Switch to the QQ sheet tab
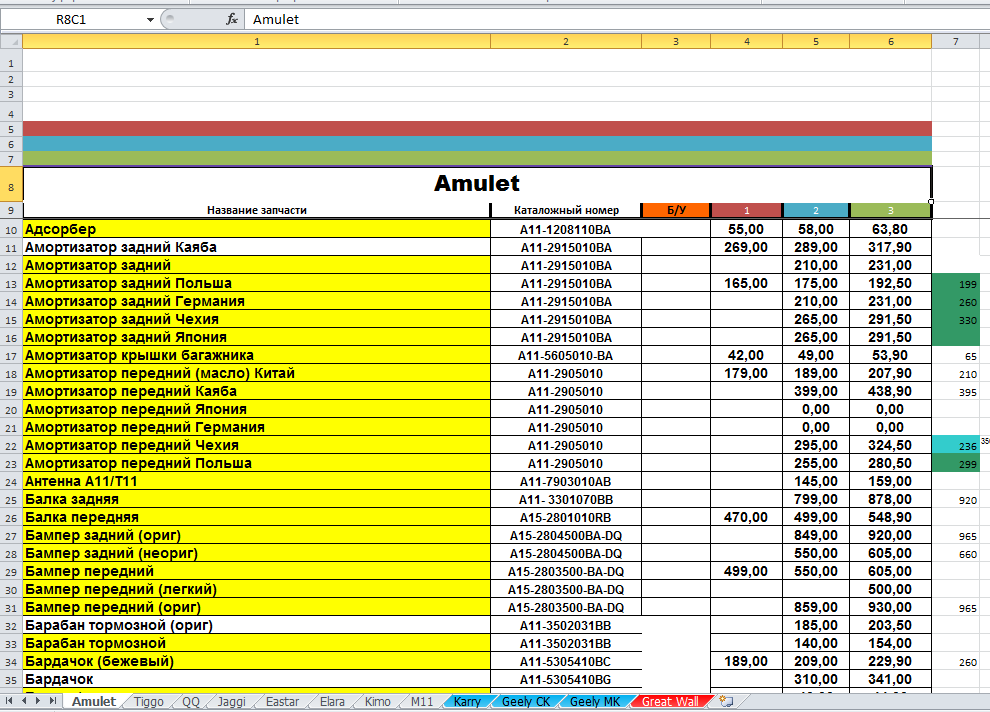The height and width of the screenshot is (712, 990). coord(191,701)
